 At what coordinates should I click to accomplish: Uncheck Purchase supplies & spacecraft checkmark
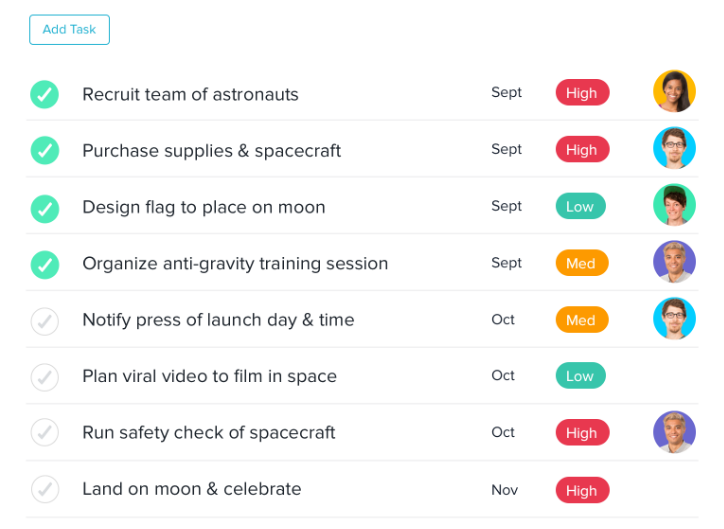click(44, 150)
